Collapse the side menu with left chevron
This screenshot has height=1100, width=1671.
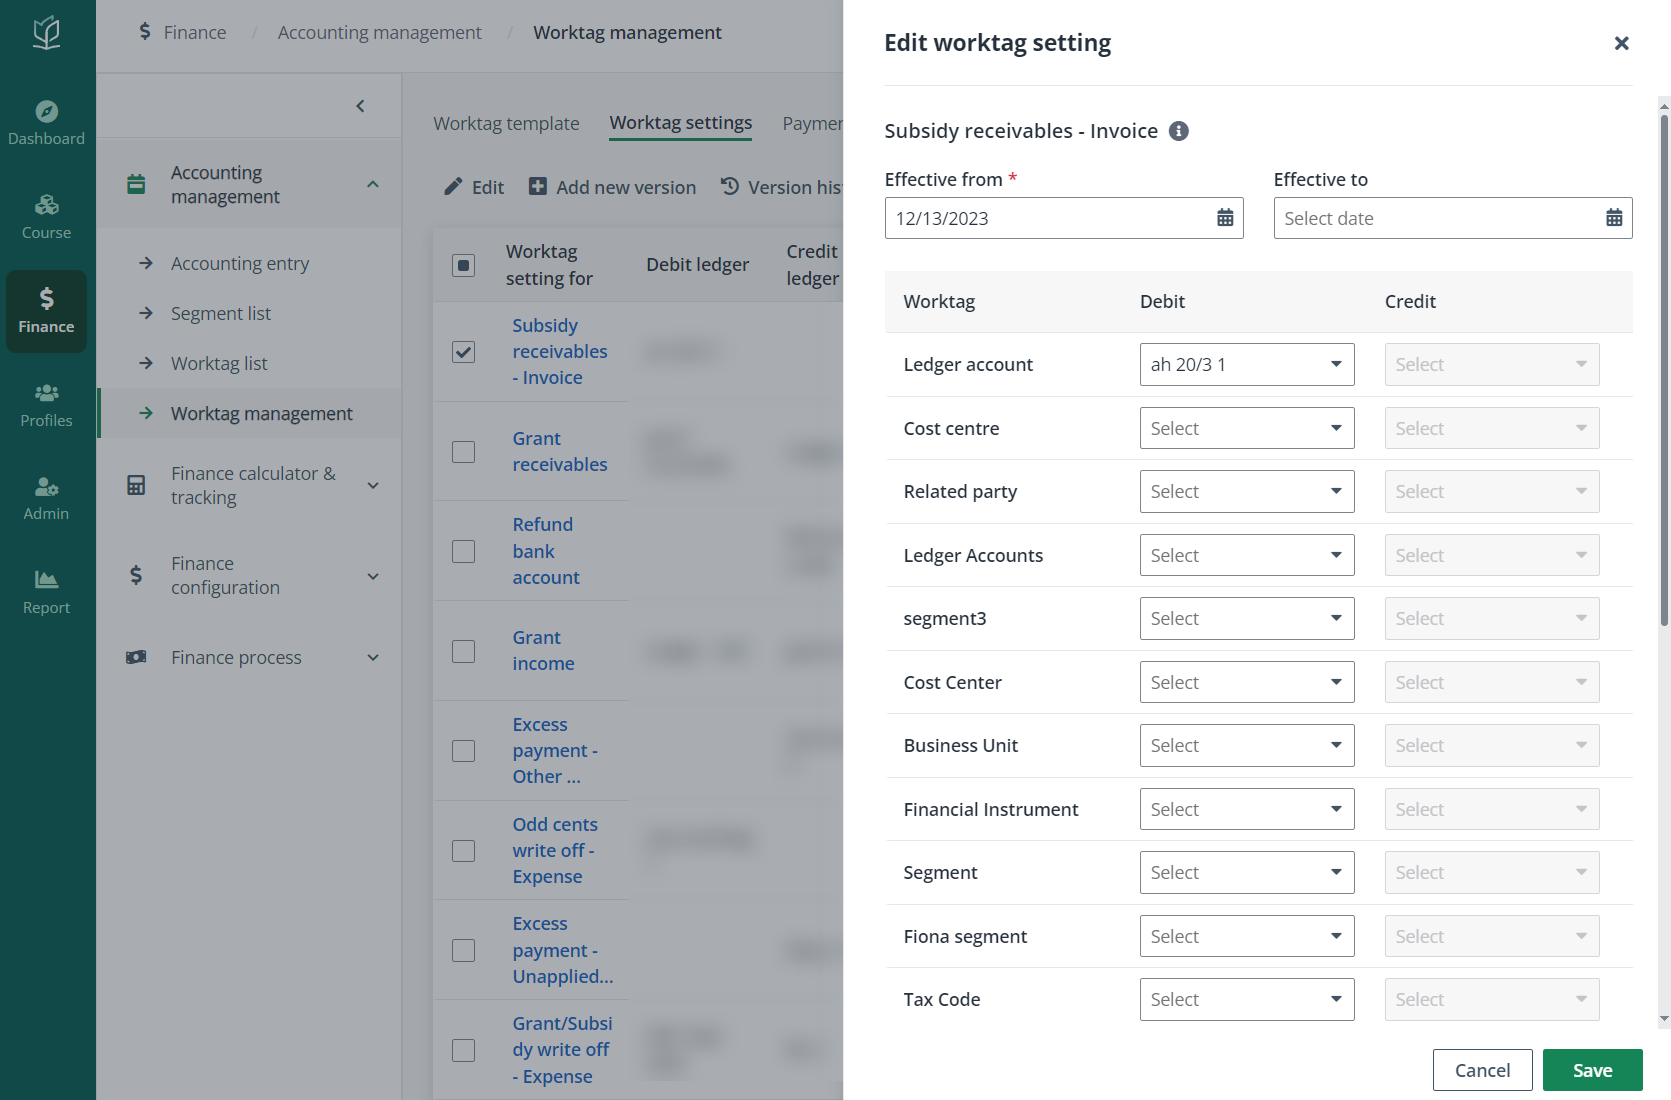click(361, 106)
